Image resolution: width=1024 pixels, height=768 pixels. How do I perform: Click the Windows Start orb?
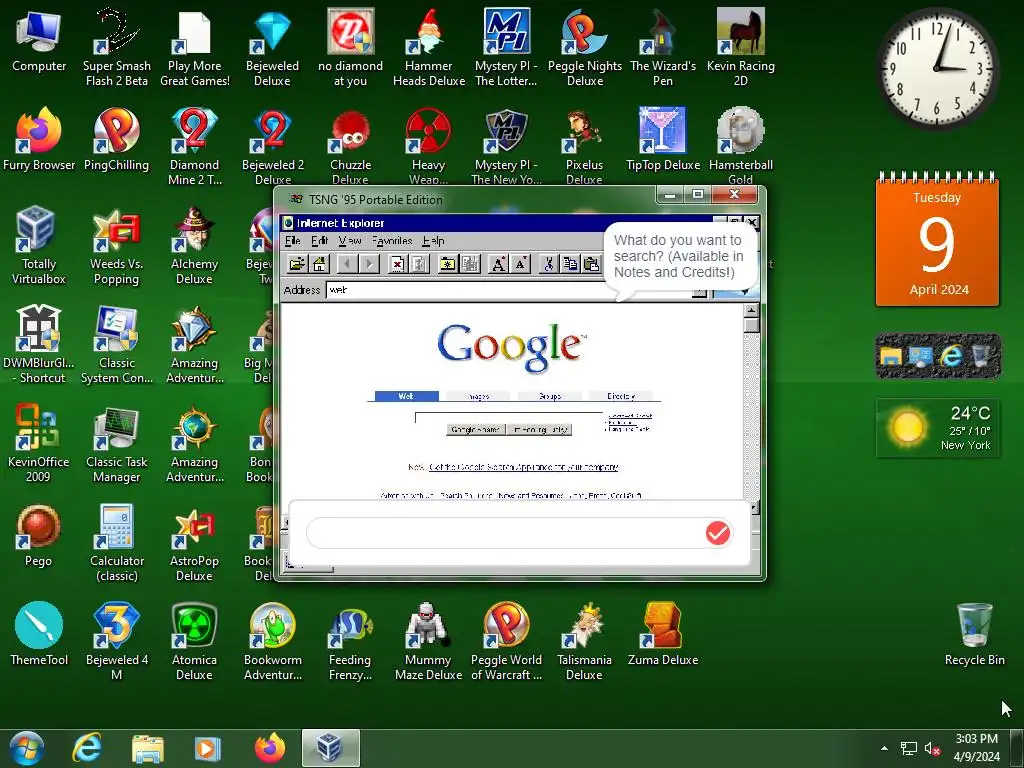[x=27, y=748]
